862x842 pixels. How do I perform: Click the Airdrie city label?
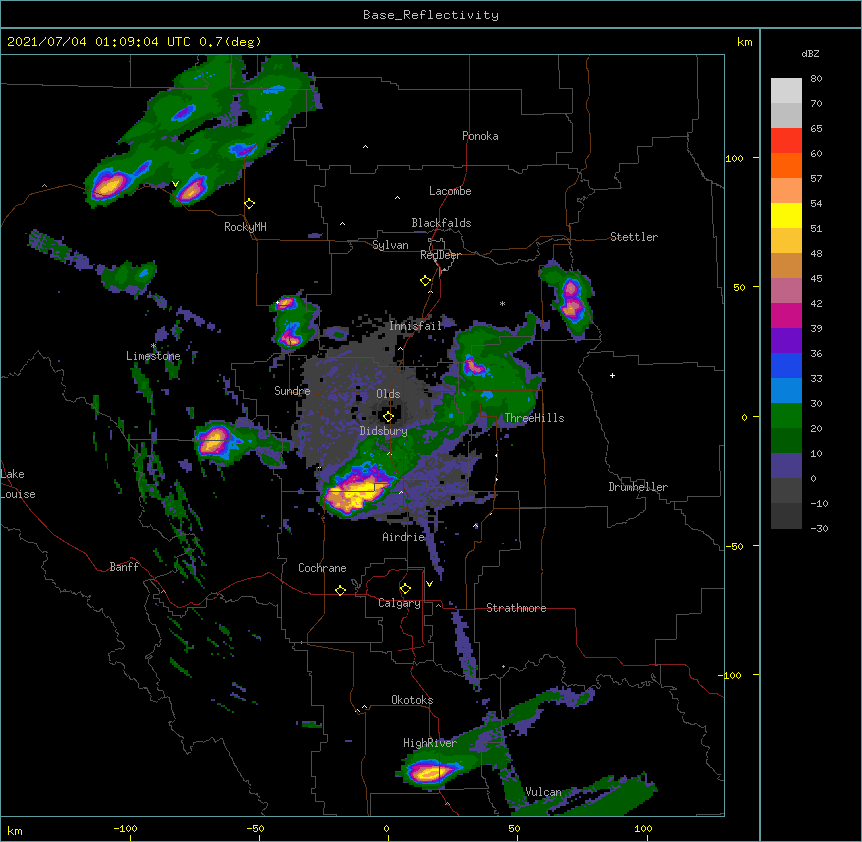point(404,537)
